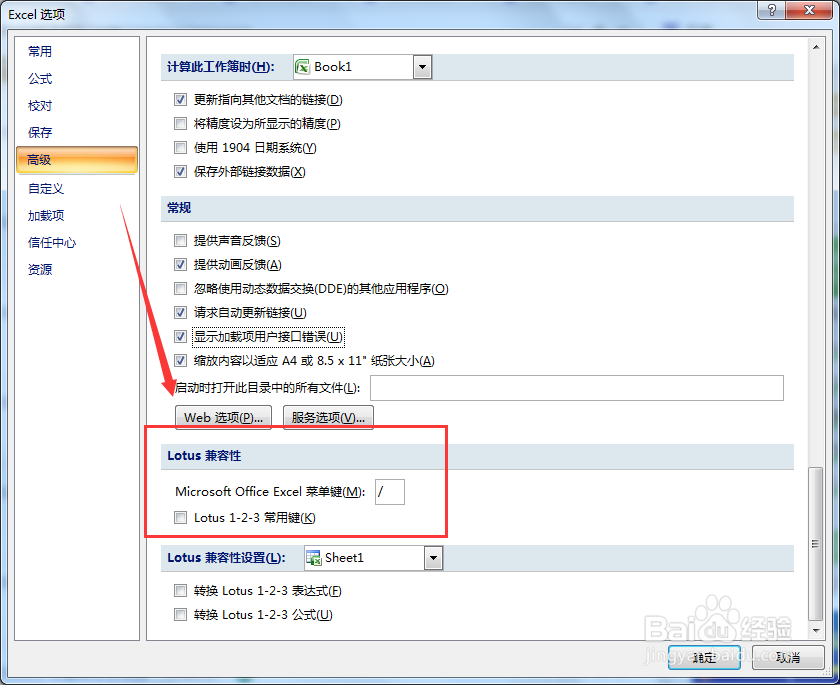Close the Excel 选项 dialog

tap(809, 10)
